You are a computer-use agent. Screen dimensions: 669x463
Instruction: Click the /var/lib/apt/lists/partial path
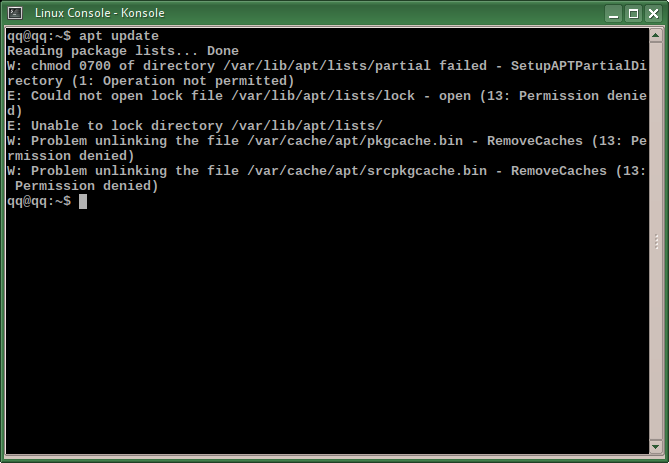pyautogui.click(x=327, y=66)
